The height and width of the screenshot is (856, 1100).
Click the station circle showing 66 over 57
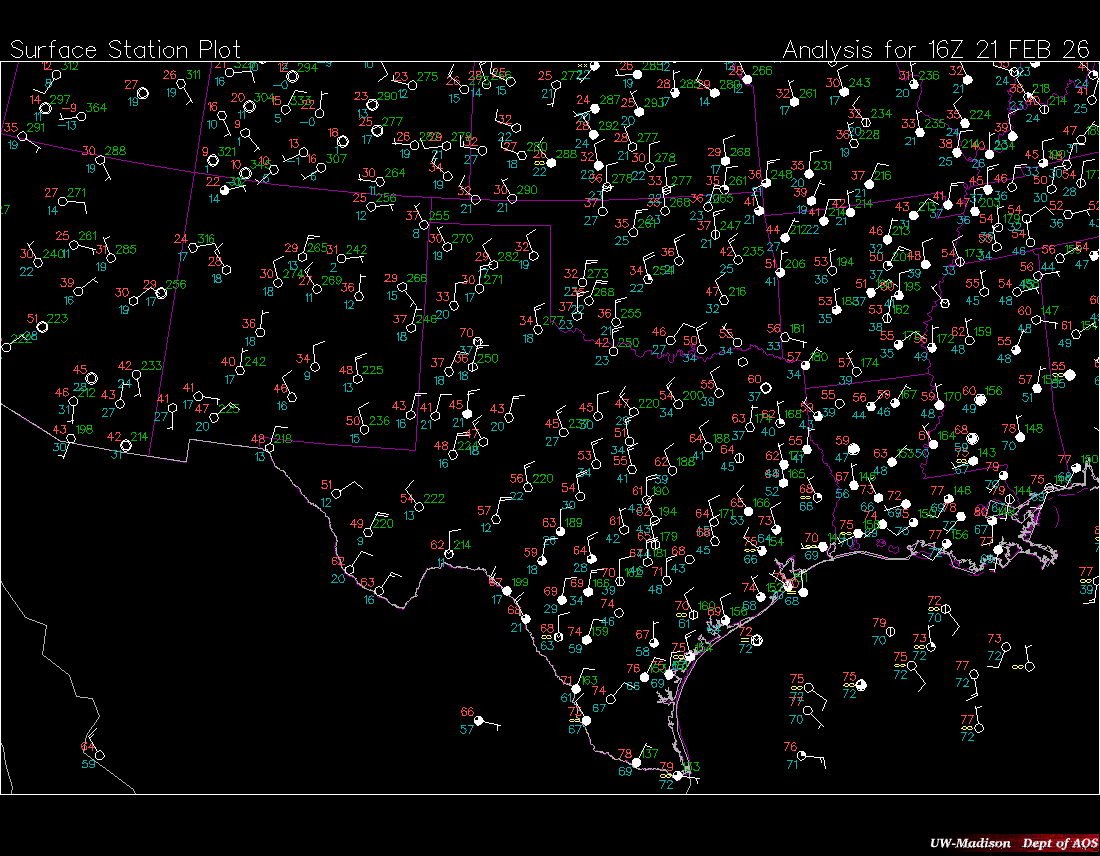pos(478,719)
